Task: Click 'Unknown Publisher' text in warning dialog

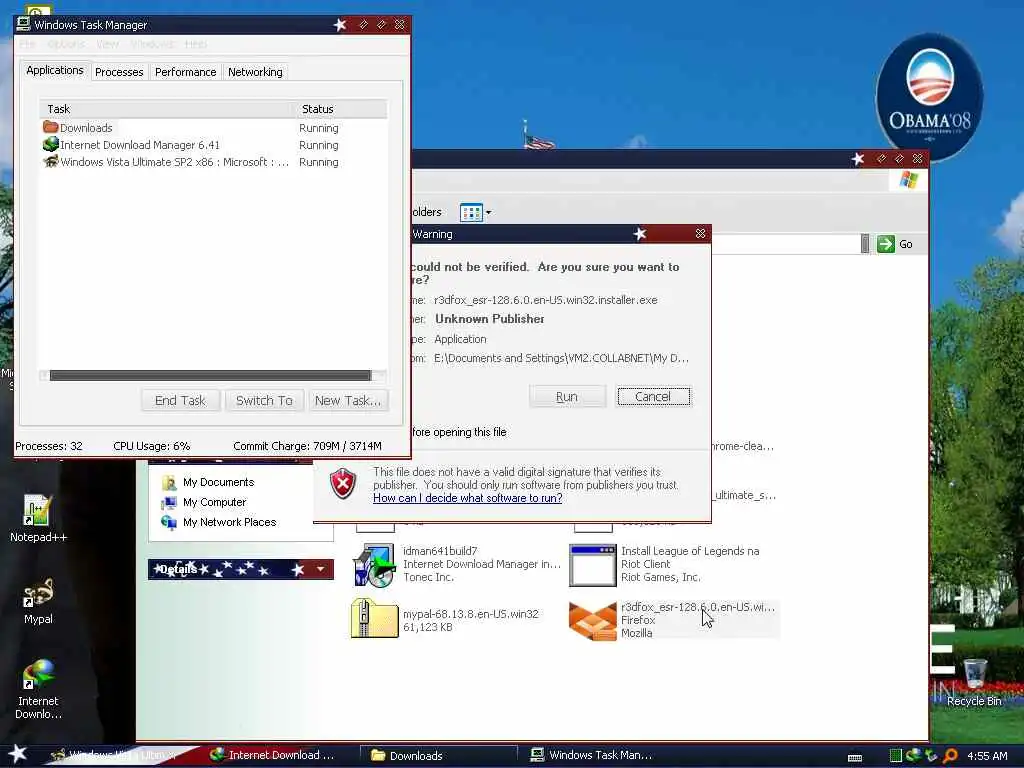Action: [x=489, y=319]
